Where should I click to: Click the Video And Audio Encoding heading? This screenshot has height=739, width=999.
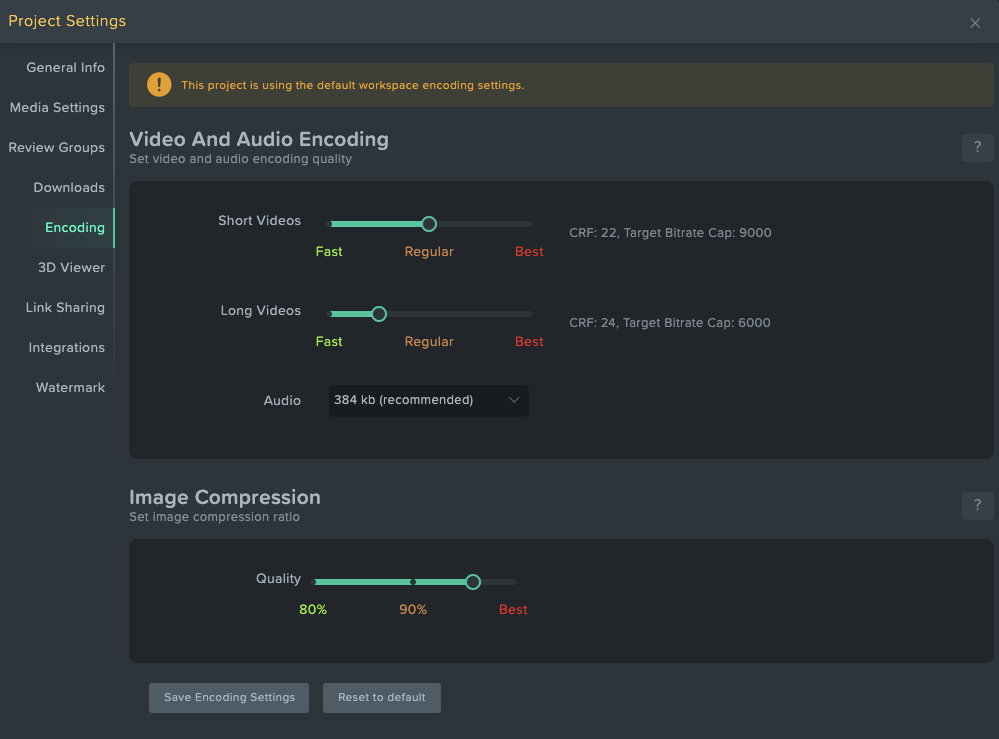(x=259, y=139)
